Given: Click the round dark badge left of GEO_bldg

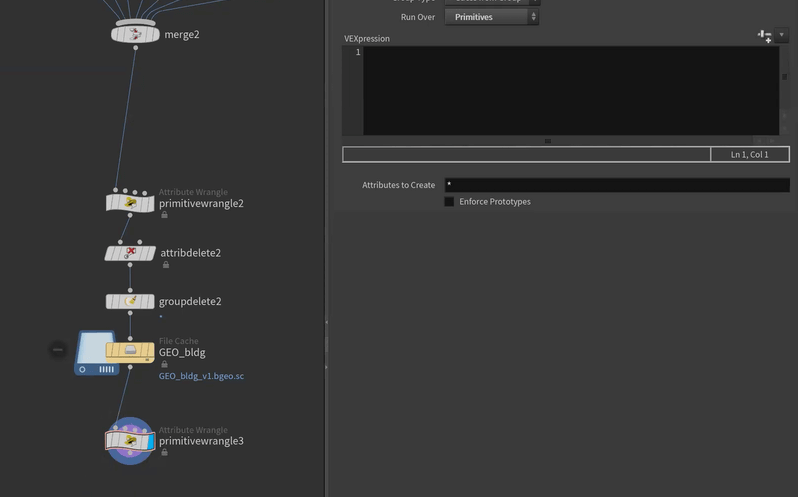Looking at the screenshot, I should click(x=58, y=350).
